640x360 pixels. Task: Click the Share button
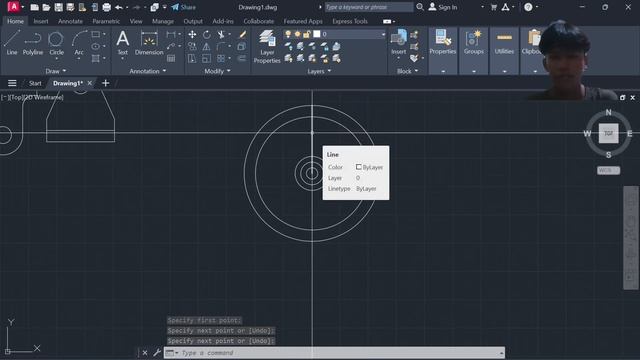coord(184,7)
